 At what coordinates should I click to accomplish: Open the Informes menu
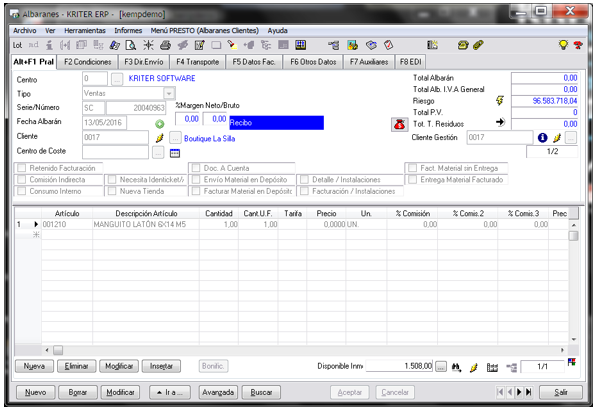[128, 31]
